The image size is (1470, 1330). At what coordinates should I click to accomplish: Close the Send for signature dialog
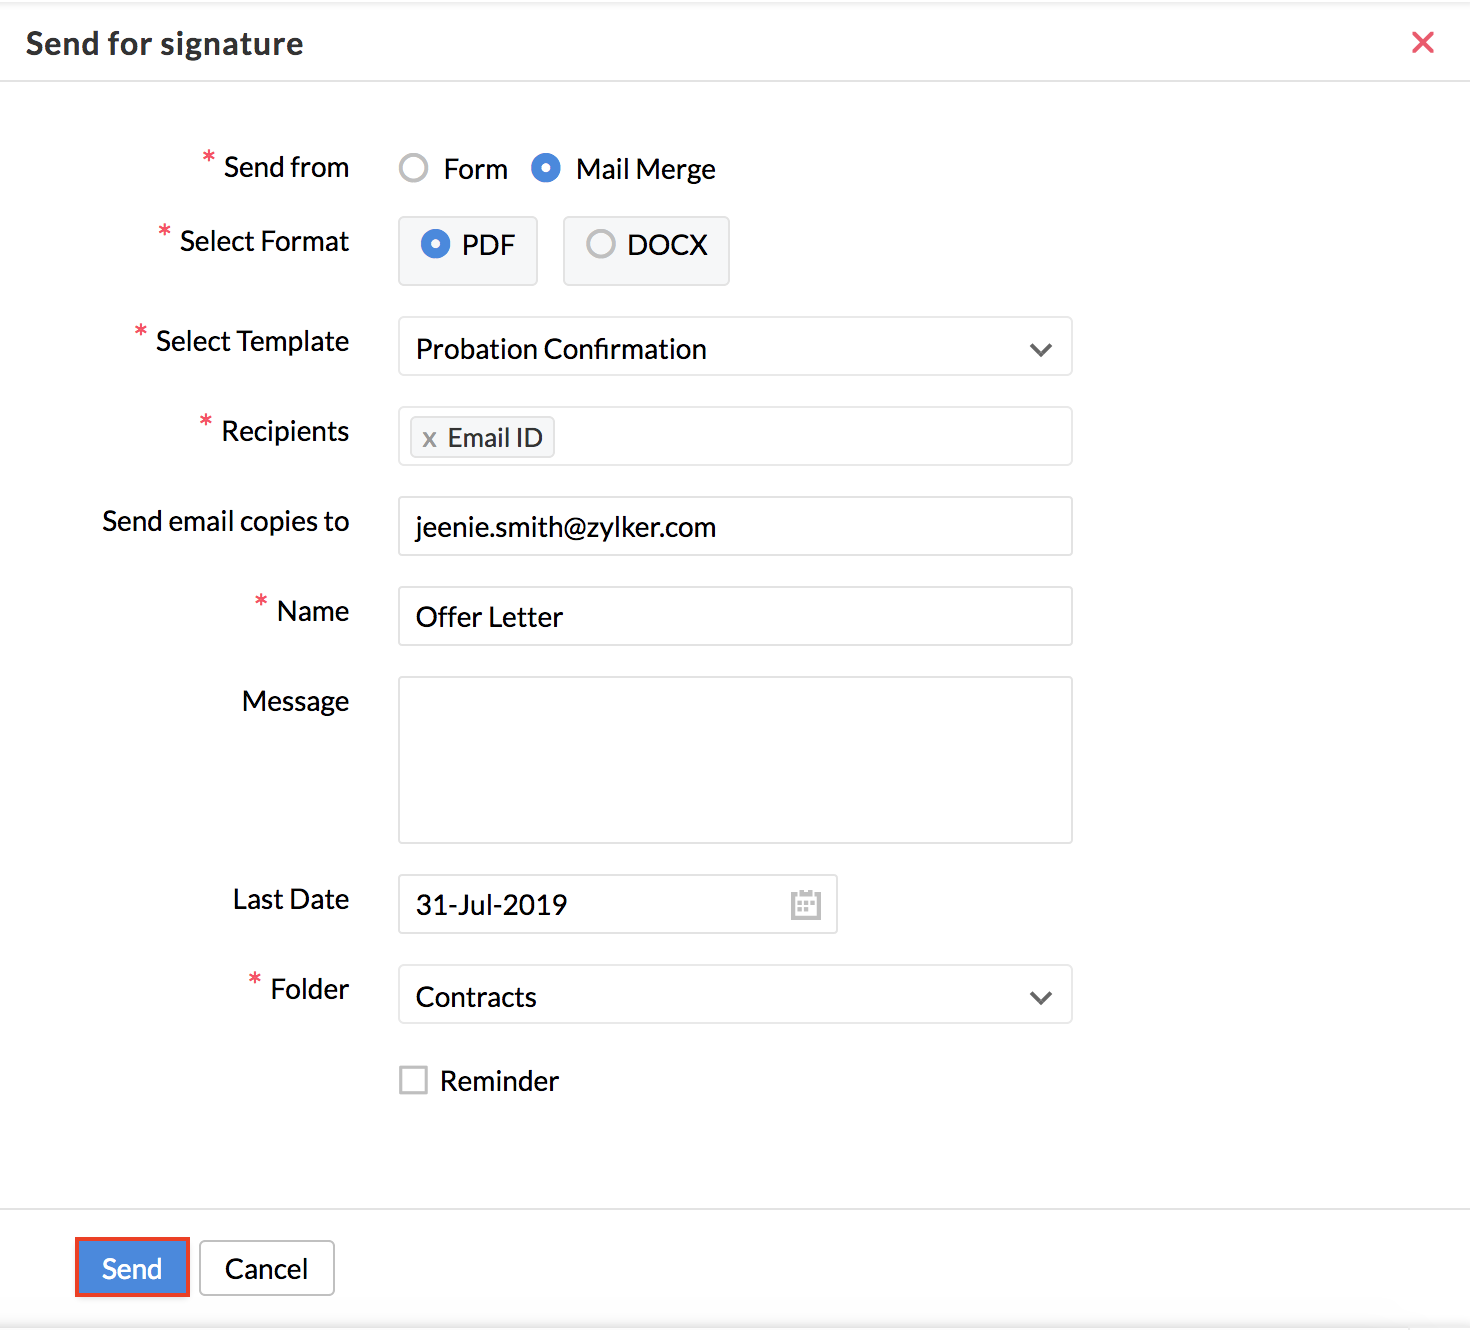point(1423,42)
